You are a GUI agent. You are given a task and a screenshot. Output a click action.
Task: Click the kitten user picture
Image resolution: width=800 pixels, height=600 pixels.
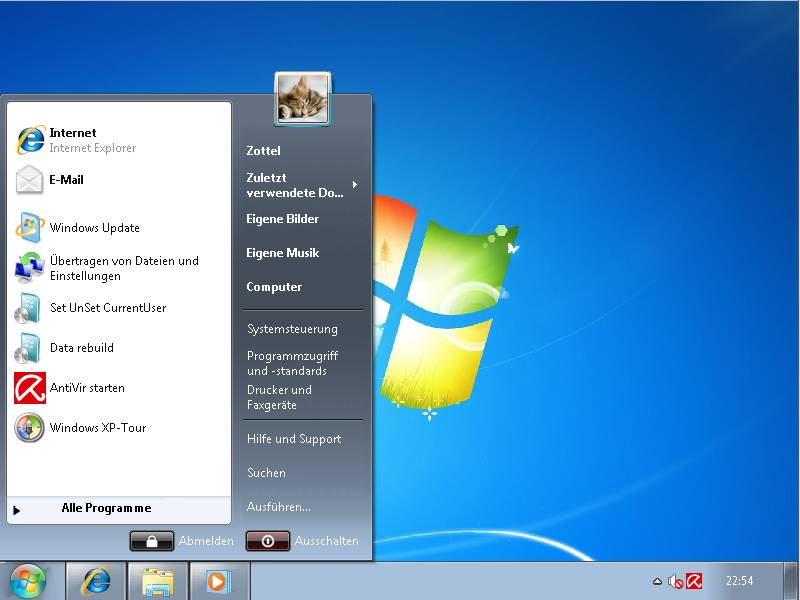coord(303,98)
